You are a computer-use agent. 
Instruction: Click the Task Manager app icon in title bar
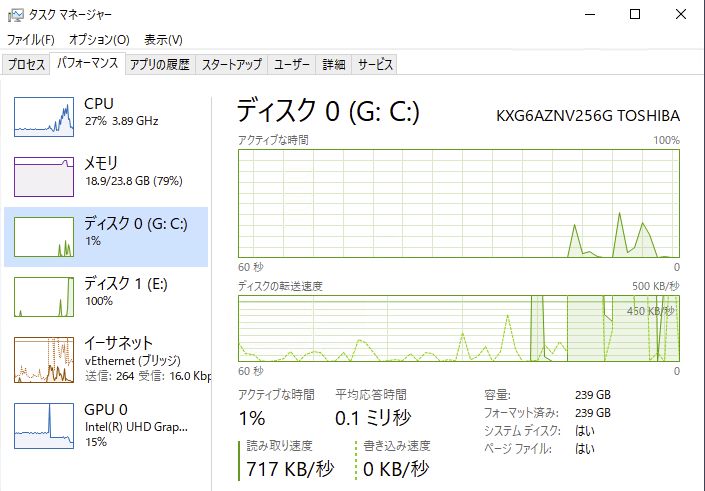(15, 14)
